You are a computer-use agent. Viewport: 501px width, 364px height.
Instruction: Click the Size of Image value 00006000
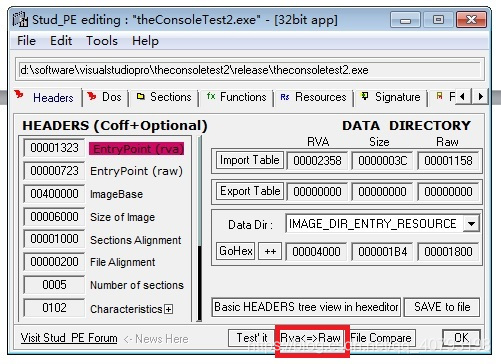pos(54,217)
